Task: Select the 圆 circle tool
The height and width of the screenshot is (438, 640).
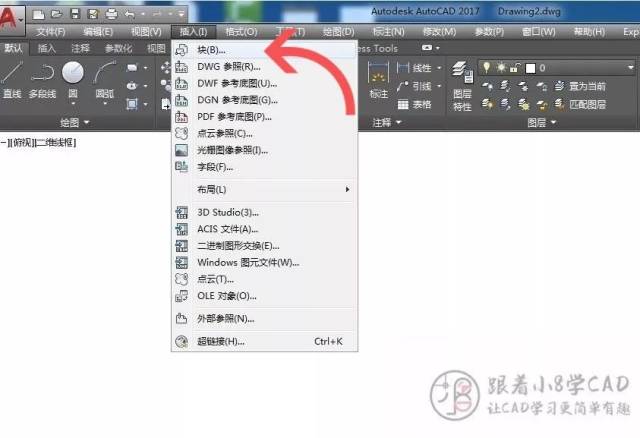Action: click(73, 81)
